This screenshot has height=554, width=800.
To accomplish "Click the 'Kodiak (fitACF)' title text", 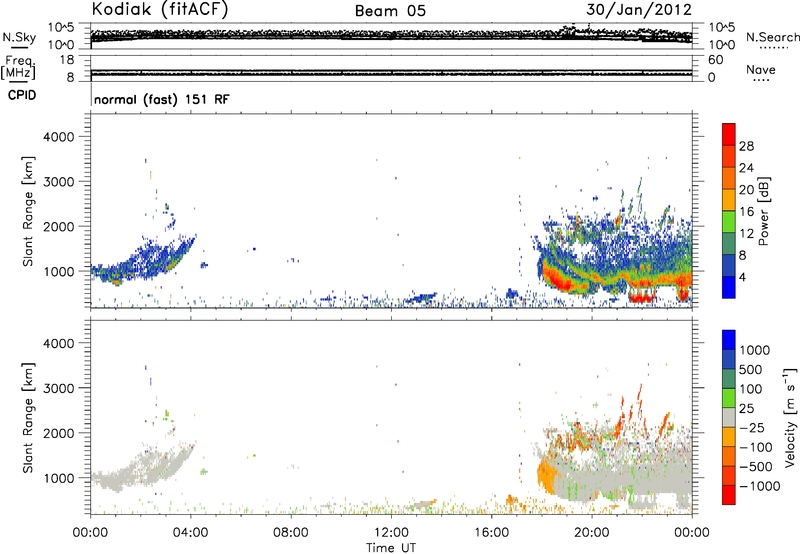I will pyautogui.click(x=160, y=10).
